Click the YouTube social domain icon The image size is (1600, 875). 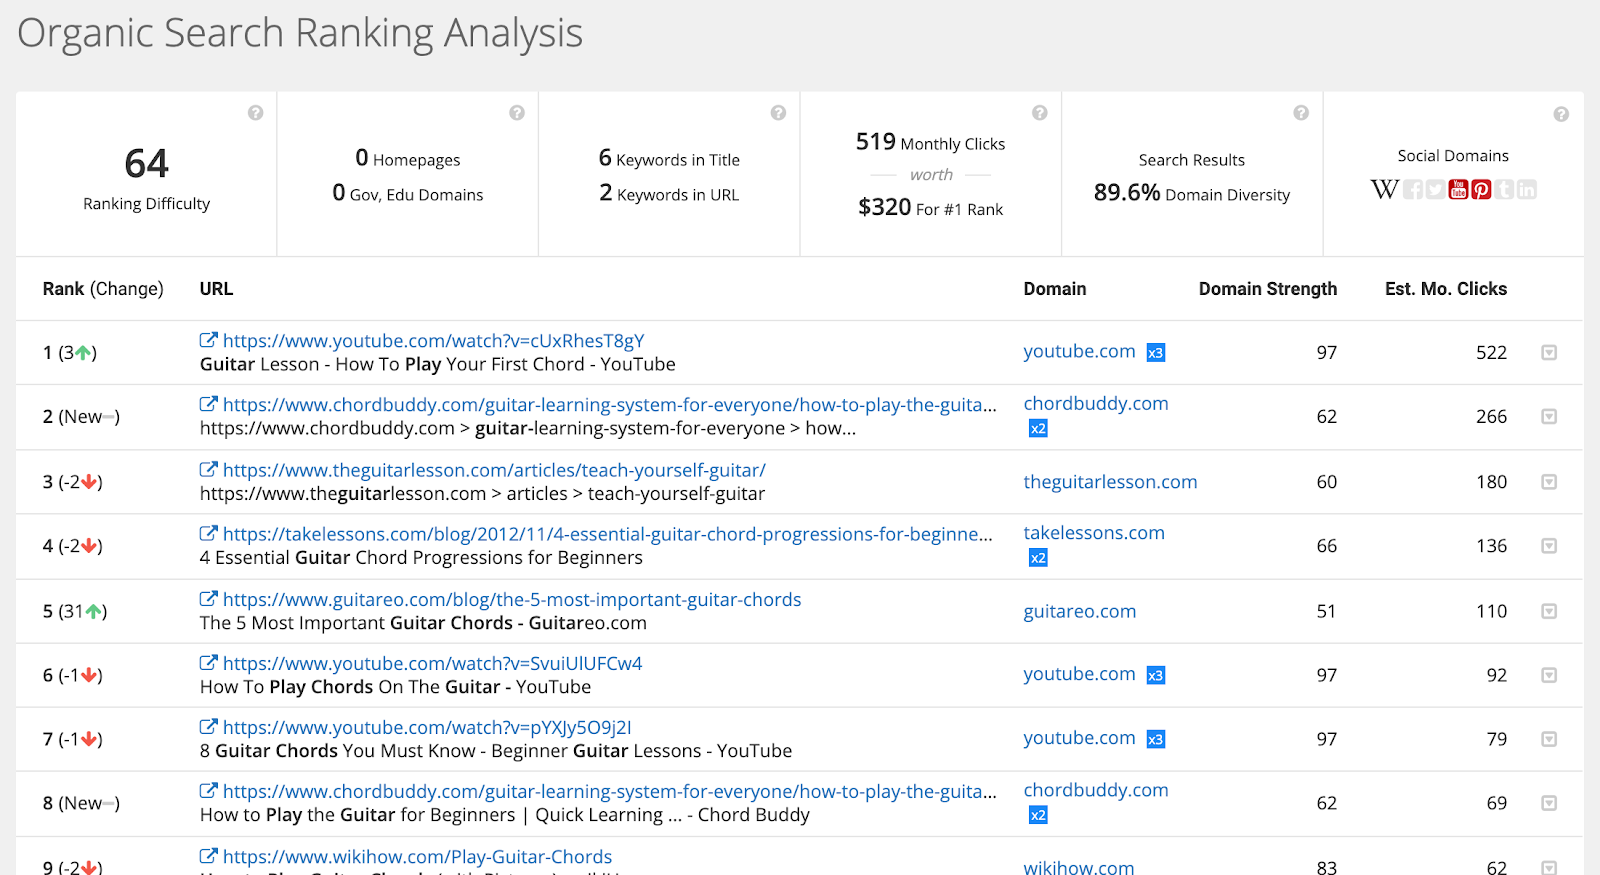click(x=1458, y=189)
